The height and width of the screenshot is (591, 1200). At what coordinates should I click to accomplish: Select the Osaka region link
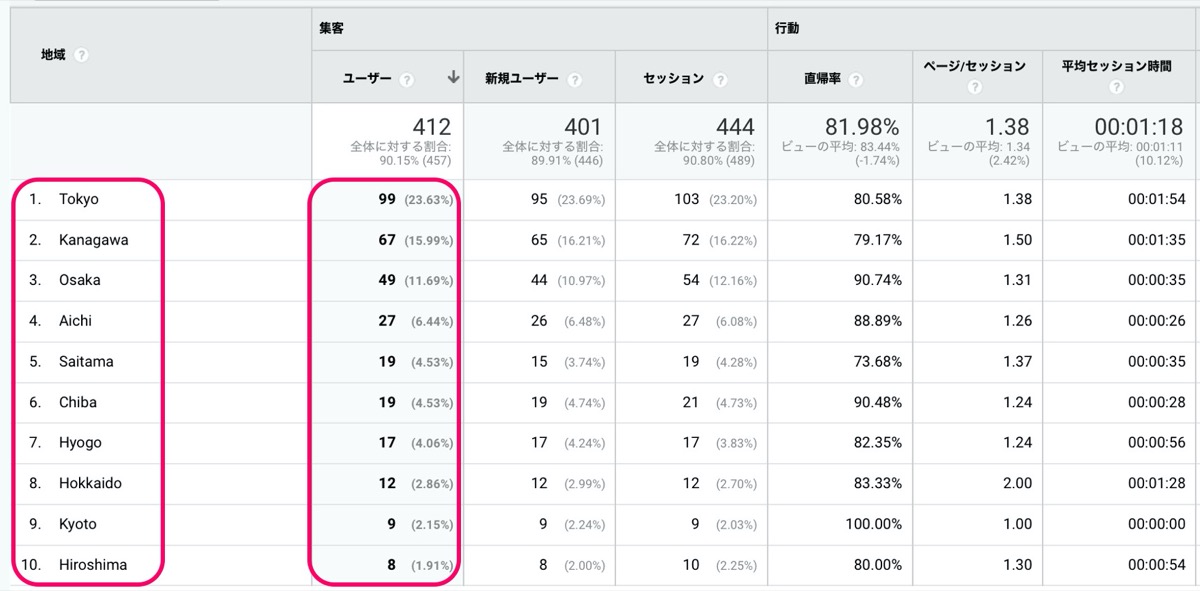click(x=80, y=280)
